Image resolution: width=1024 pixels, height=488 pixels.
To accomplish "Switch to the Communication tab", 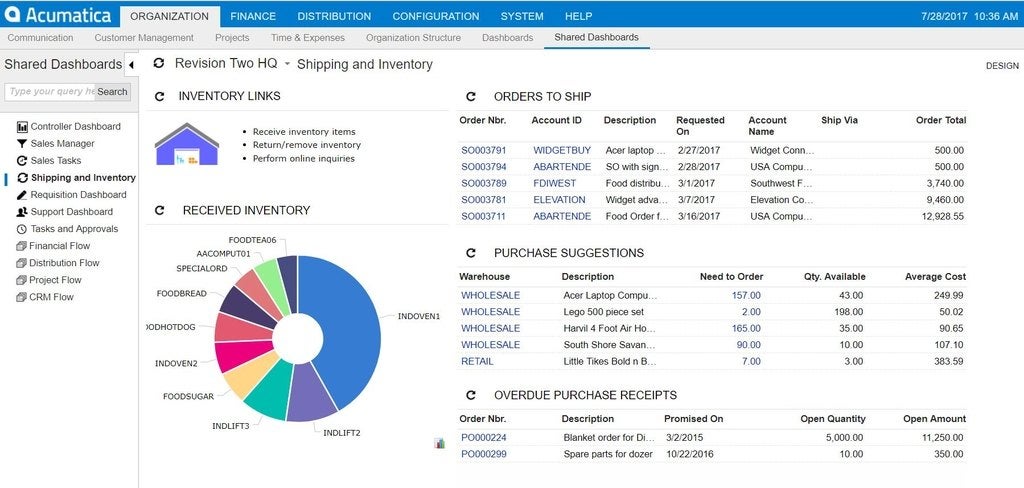I will pos(40,38).
